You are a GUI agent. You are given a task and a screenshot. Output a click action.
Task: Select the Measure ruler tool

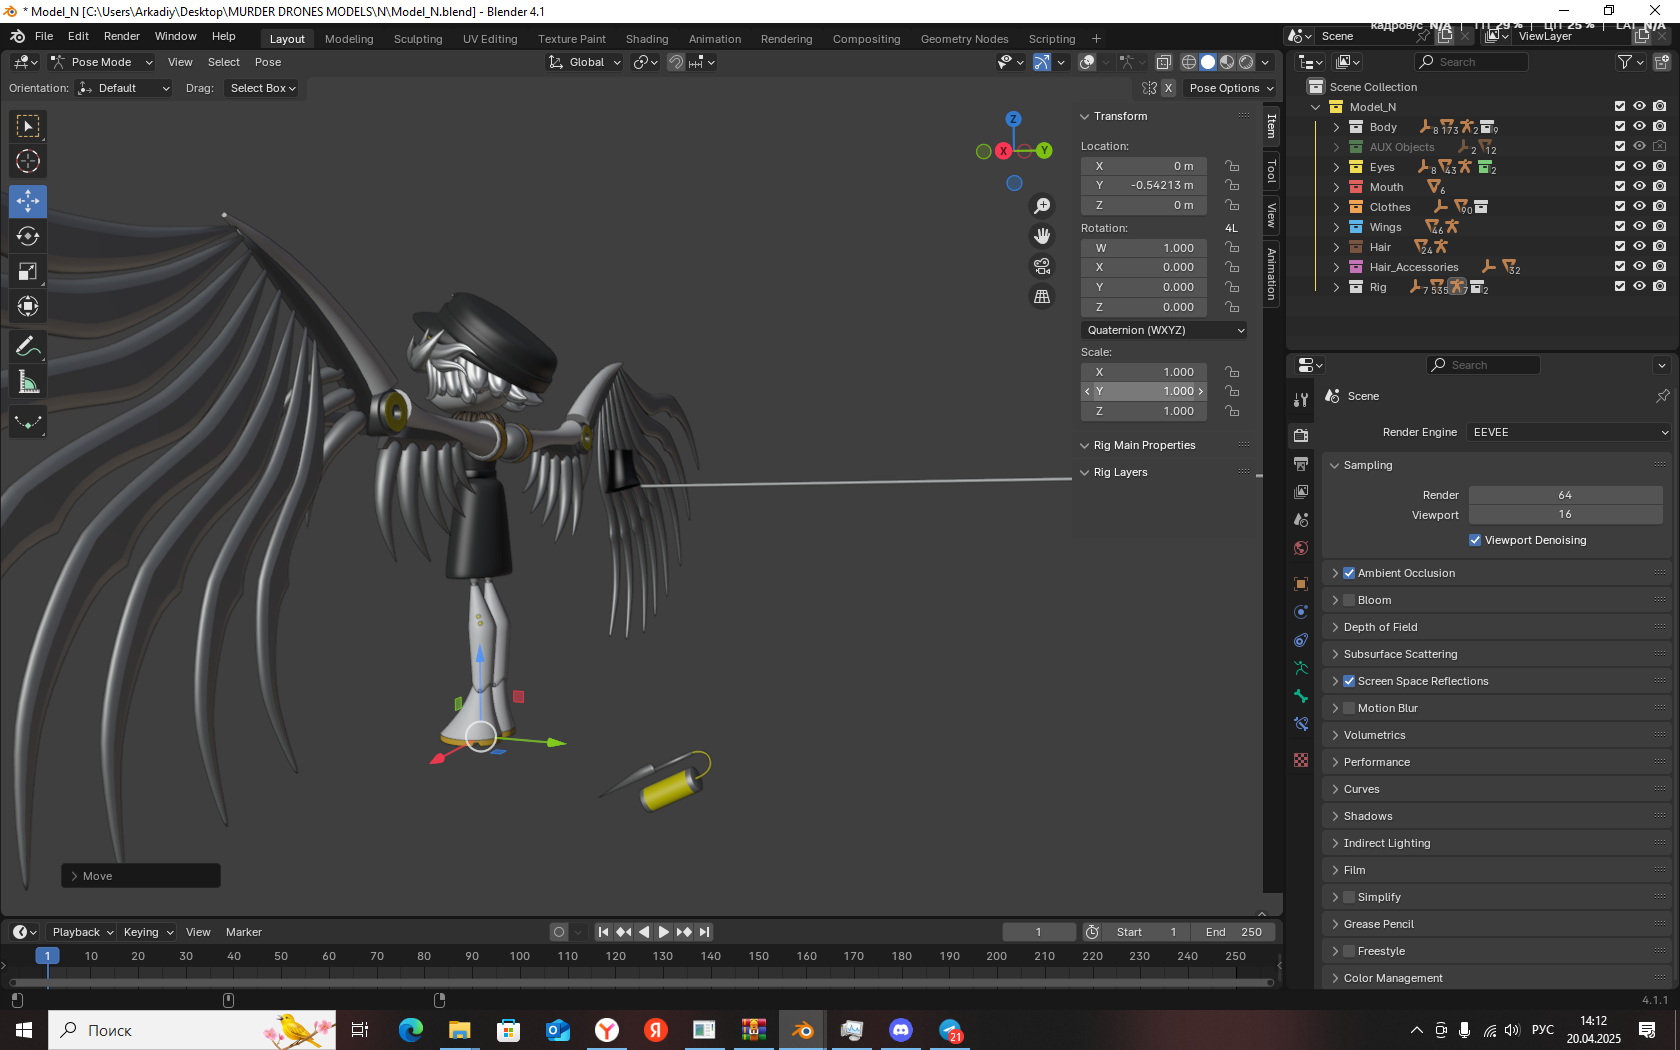point(28,382)
